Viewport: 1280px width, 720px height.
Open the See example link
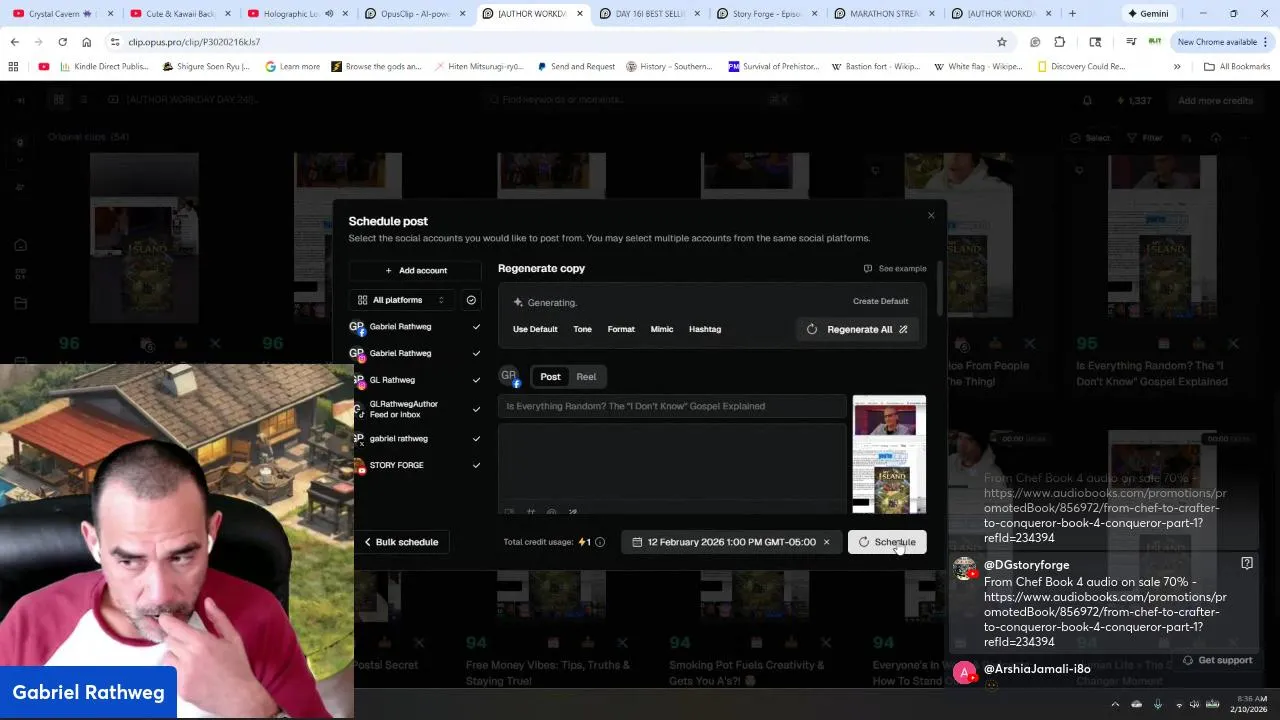[895, 268]
